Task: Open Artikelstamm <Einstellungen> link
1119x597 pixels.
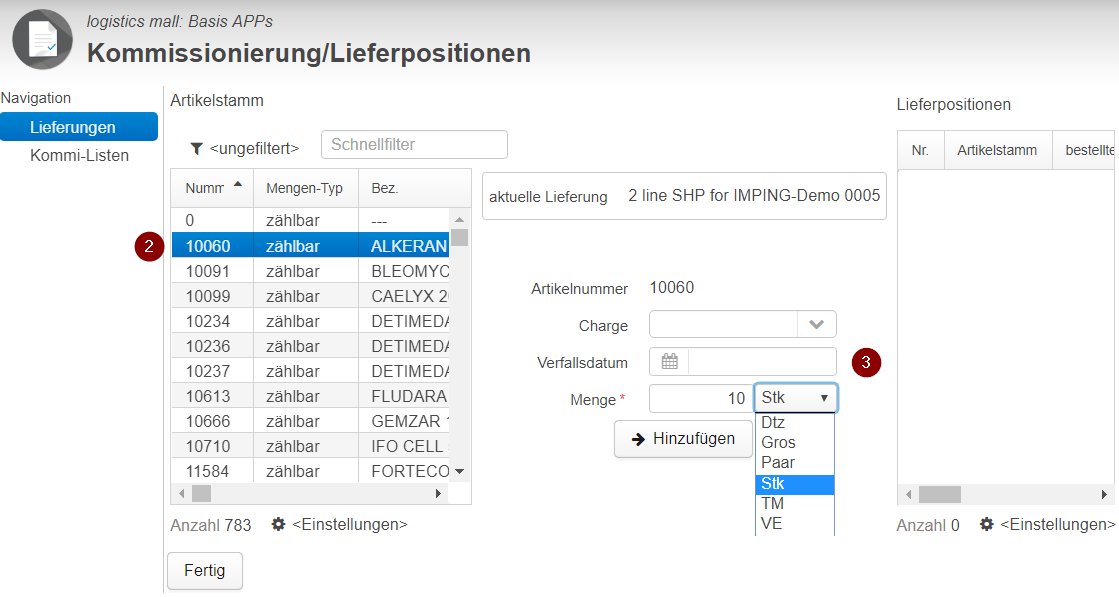Action: tap(350, 524)
